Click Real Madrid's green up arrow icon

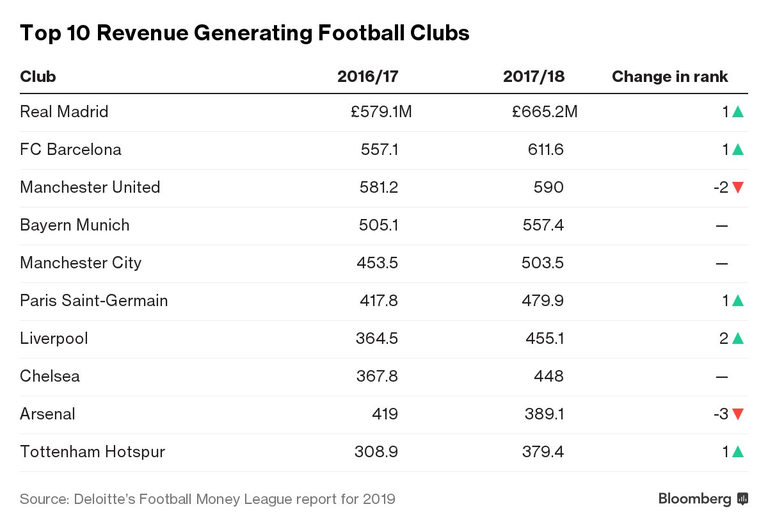coord(738,112)
